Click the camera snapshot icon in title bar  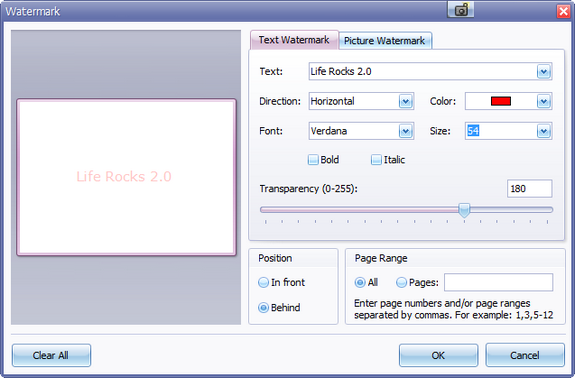tap(461, 10)
